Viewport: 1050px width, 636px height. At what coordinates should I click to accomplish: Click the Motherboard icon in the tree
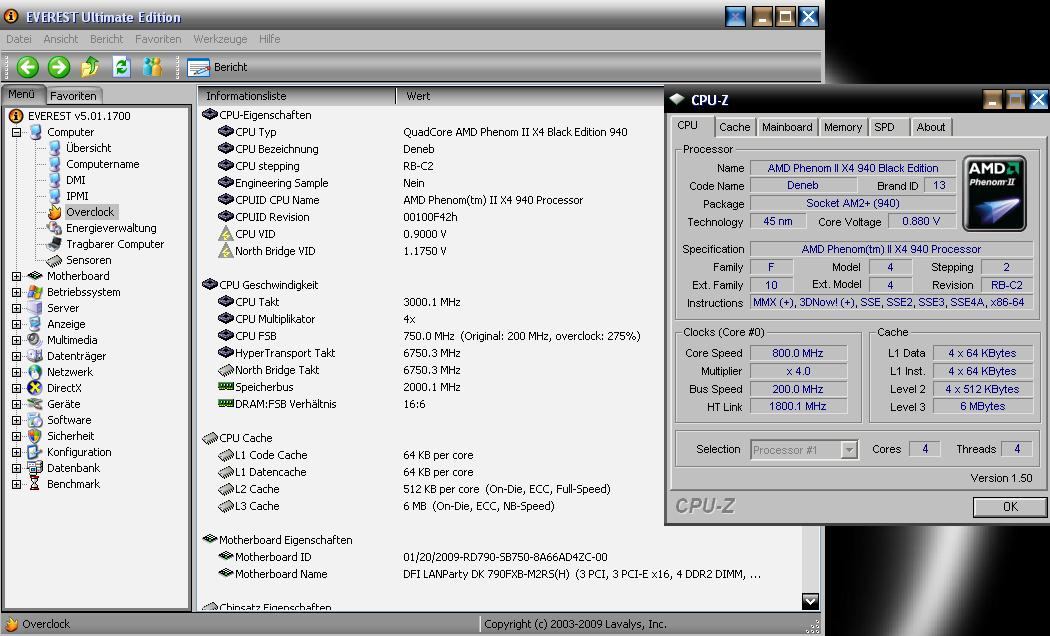click(x=35, y=276)
